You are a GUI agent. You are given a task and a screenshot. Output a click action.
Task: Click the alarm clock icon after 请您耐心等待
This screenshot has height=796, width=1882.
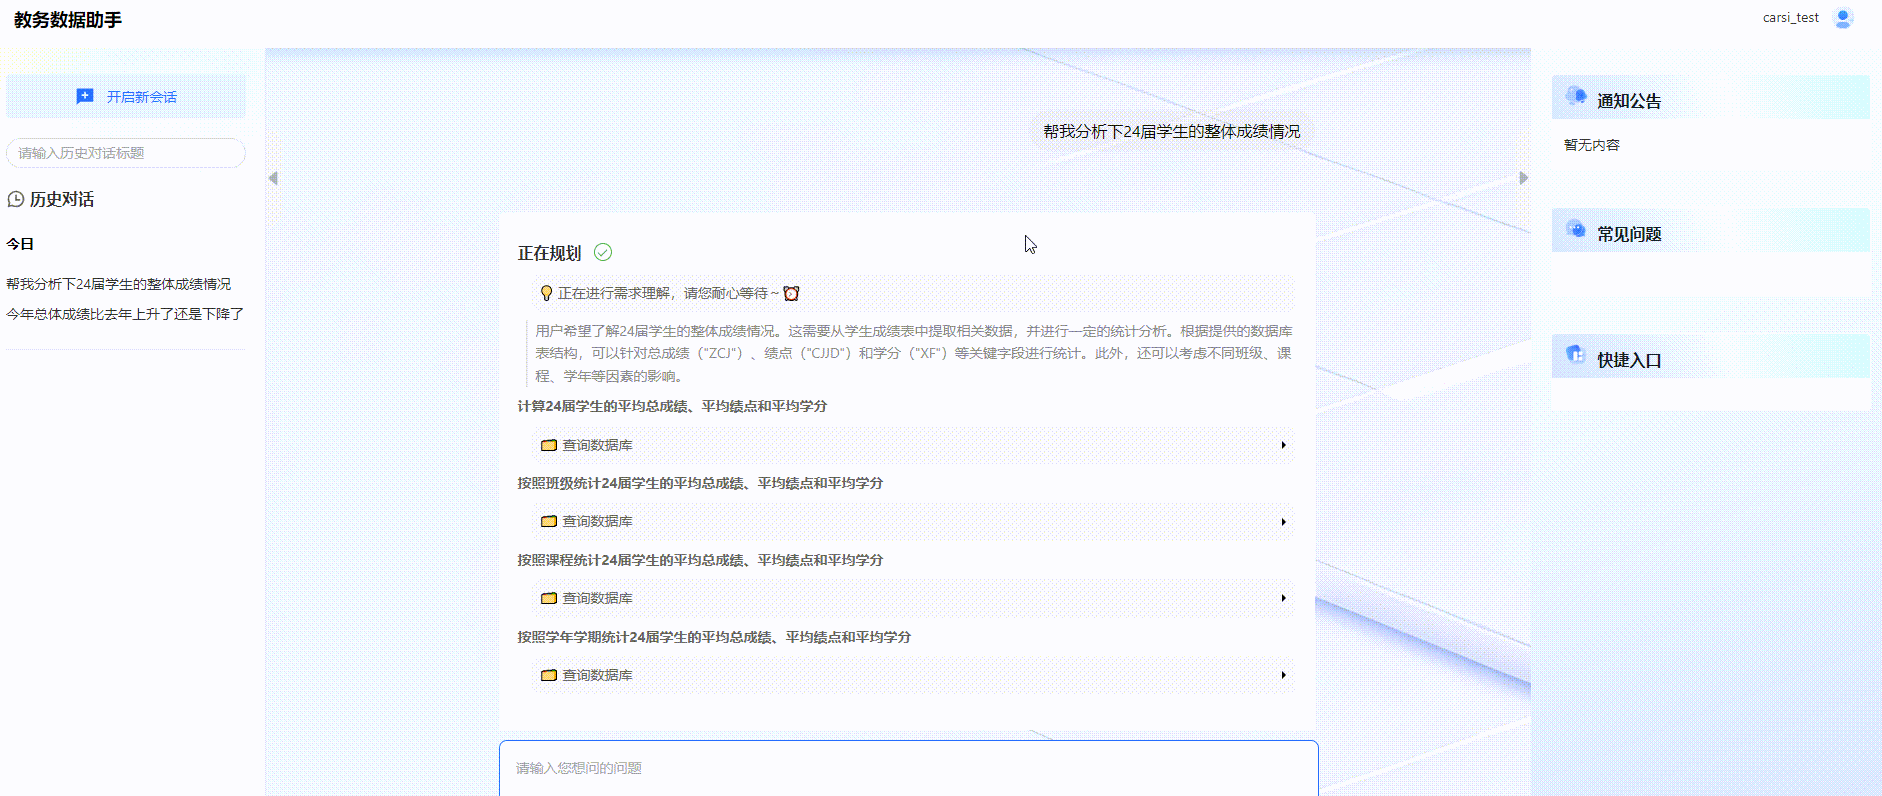pos(791,293)
